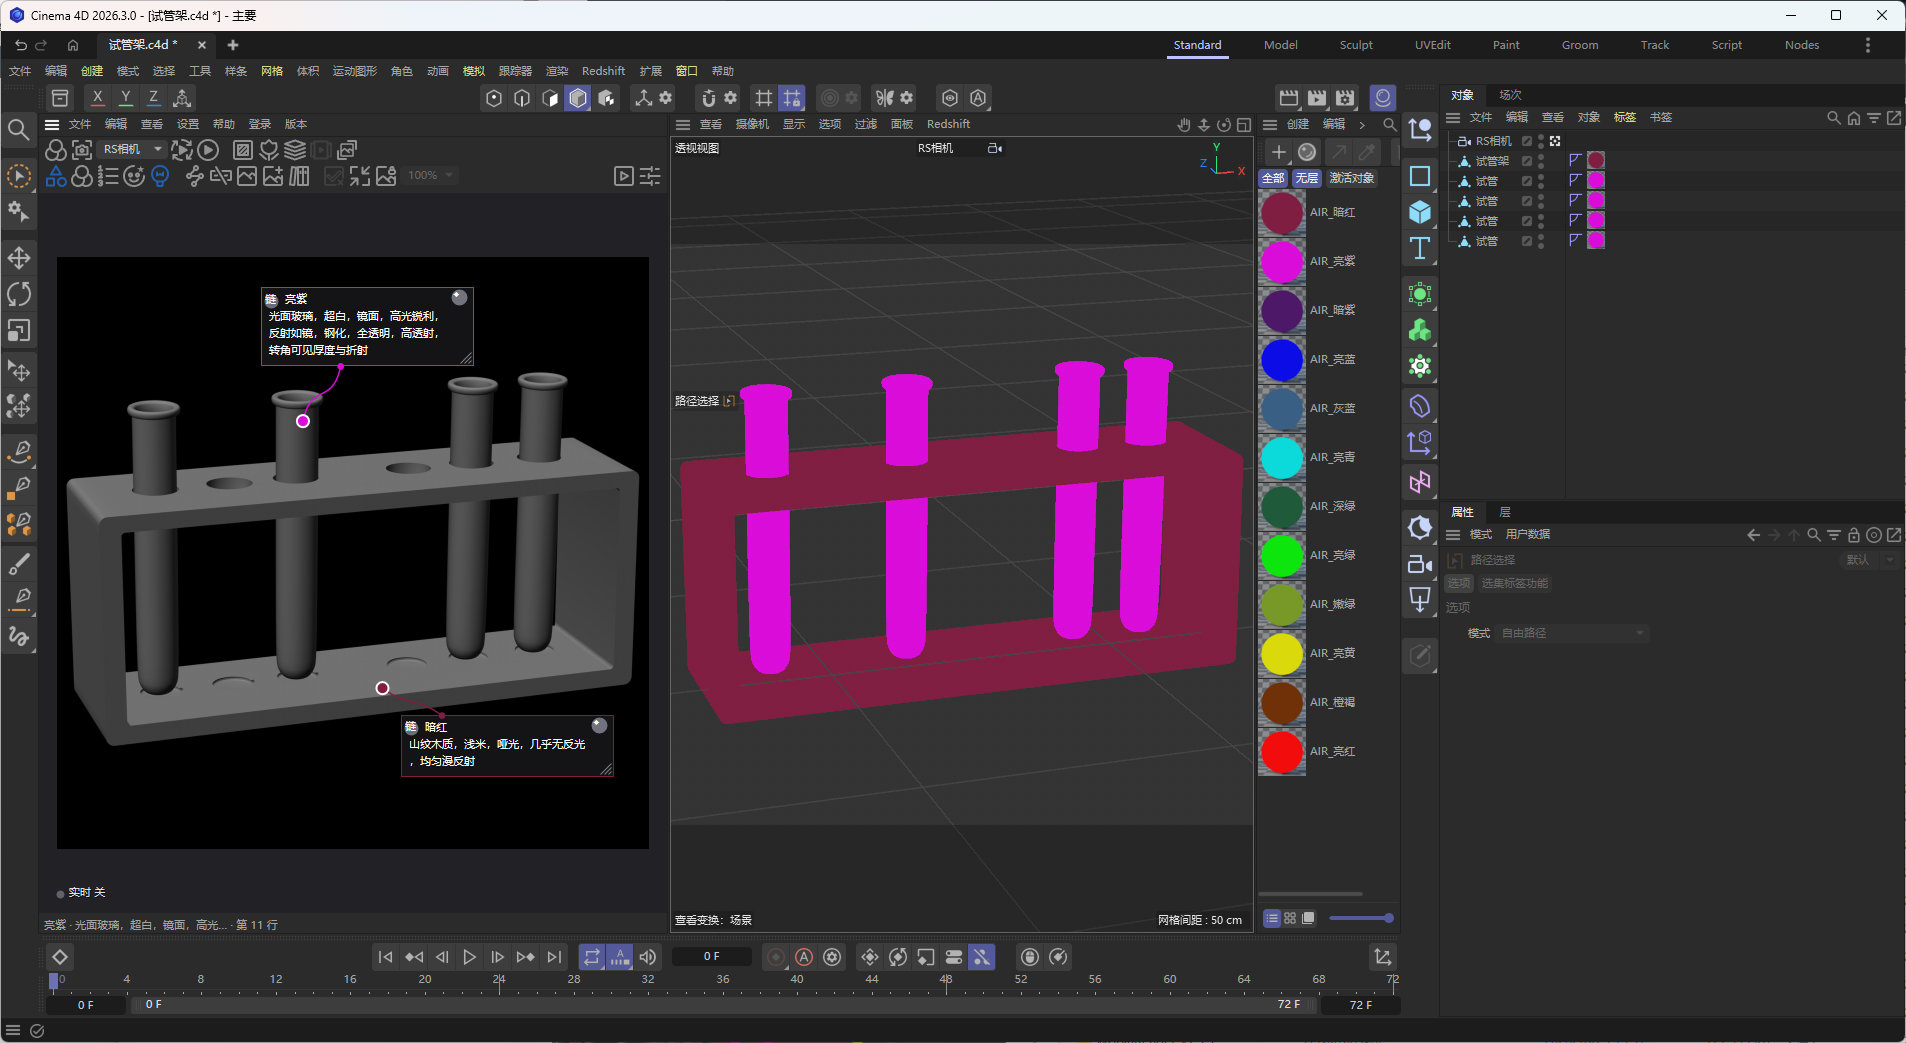Add a new document tab with plus icon
Image resolution: width=1906 pixels, height=1043 pixels.
pos(233,45)
